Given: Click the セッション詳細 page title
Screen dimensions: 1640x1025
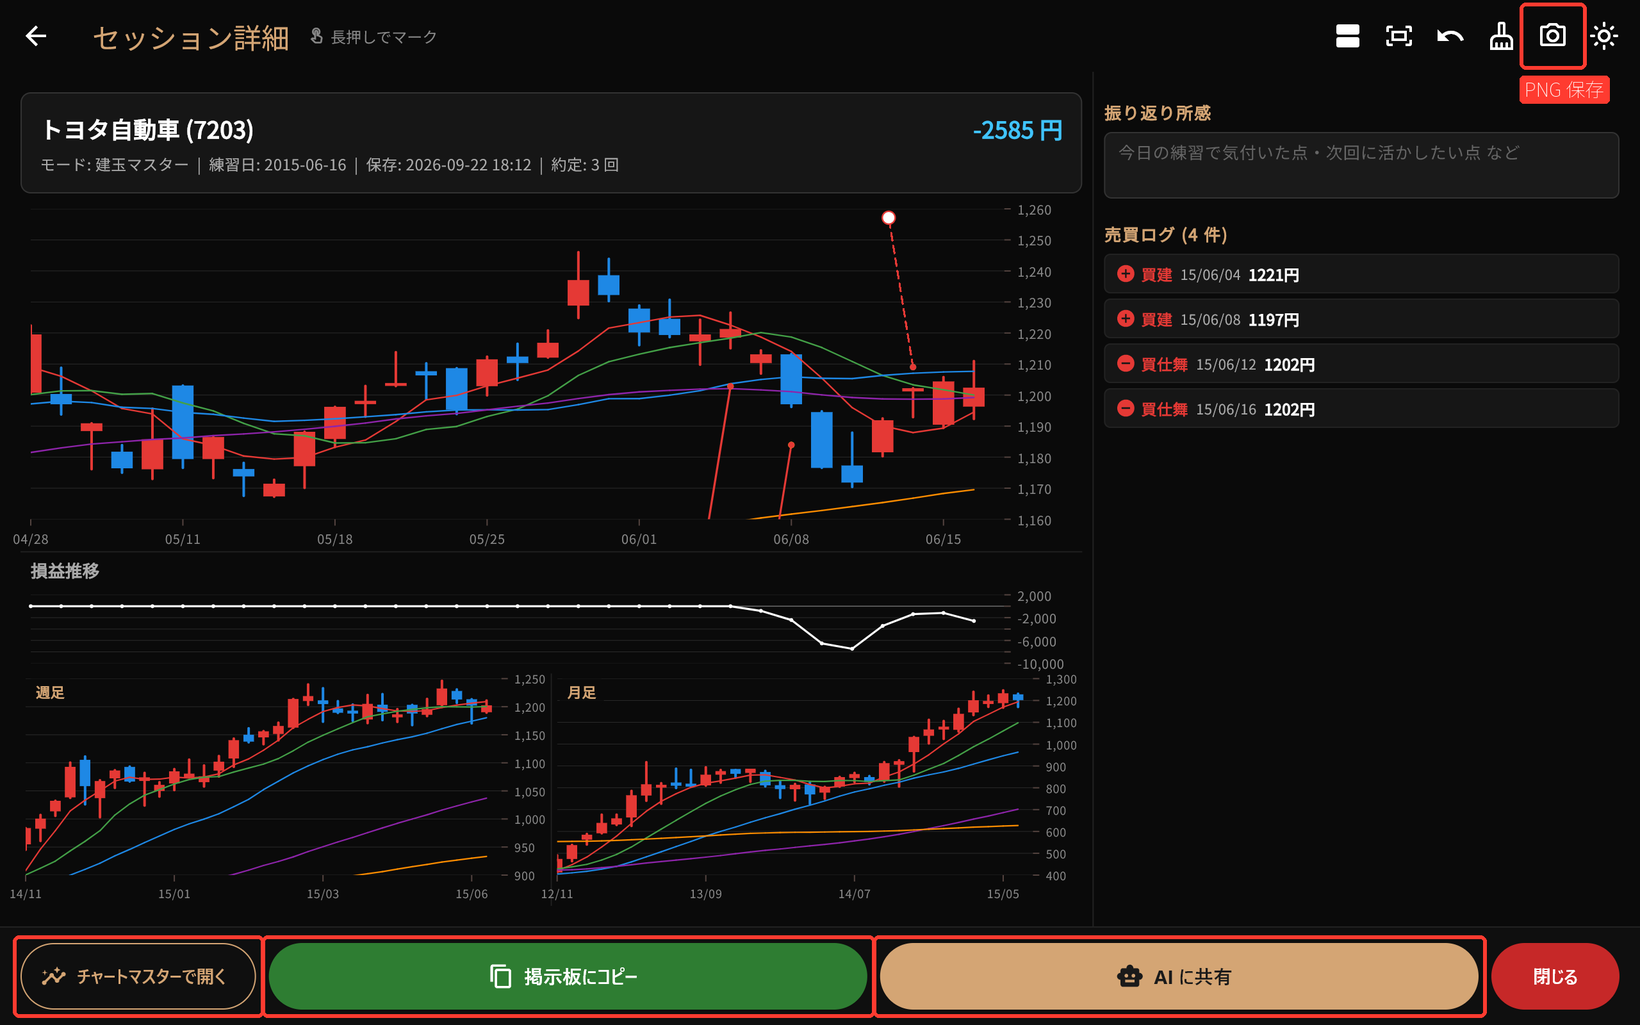Looking at the screenshot, I should [x=191, y=38].
